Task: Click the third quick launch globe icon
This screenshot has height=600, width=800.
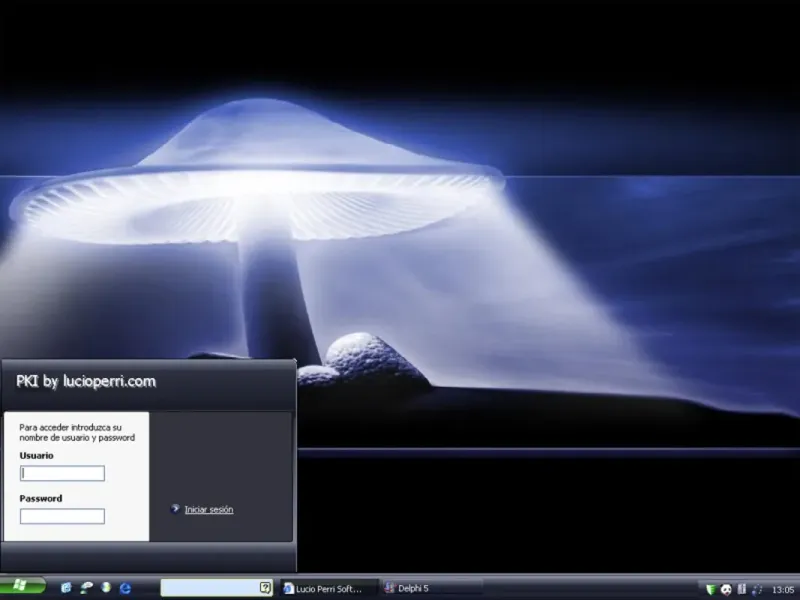Action: coord(106,588)
